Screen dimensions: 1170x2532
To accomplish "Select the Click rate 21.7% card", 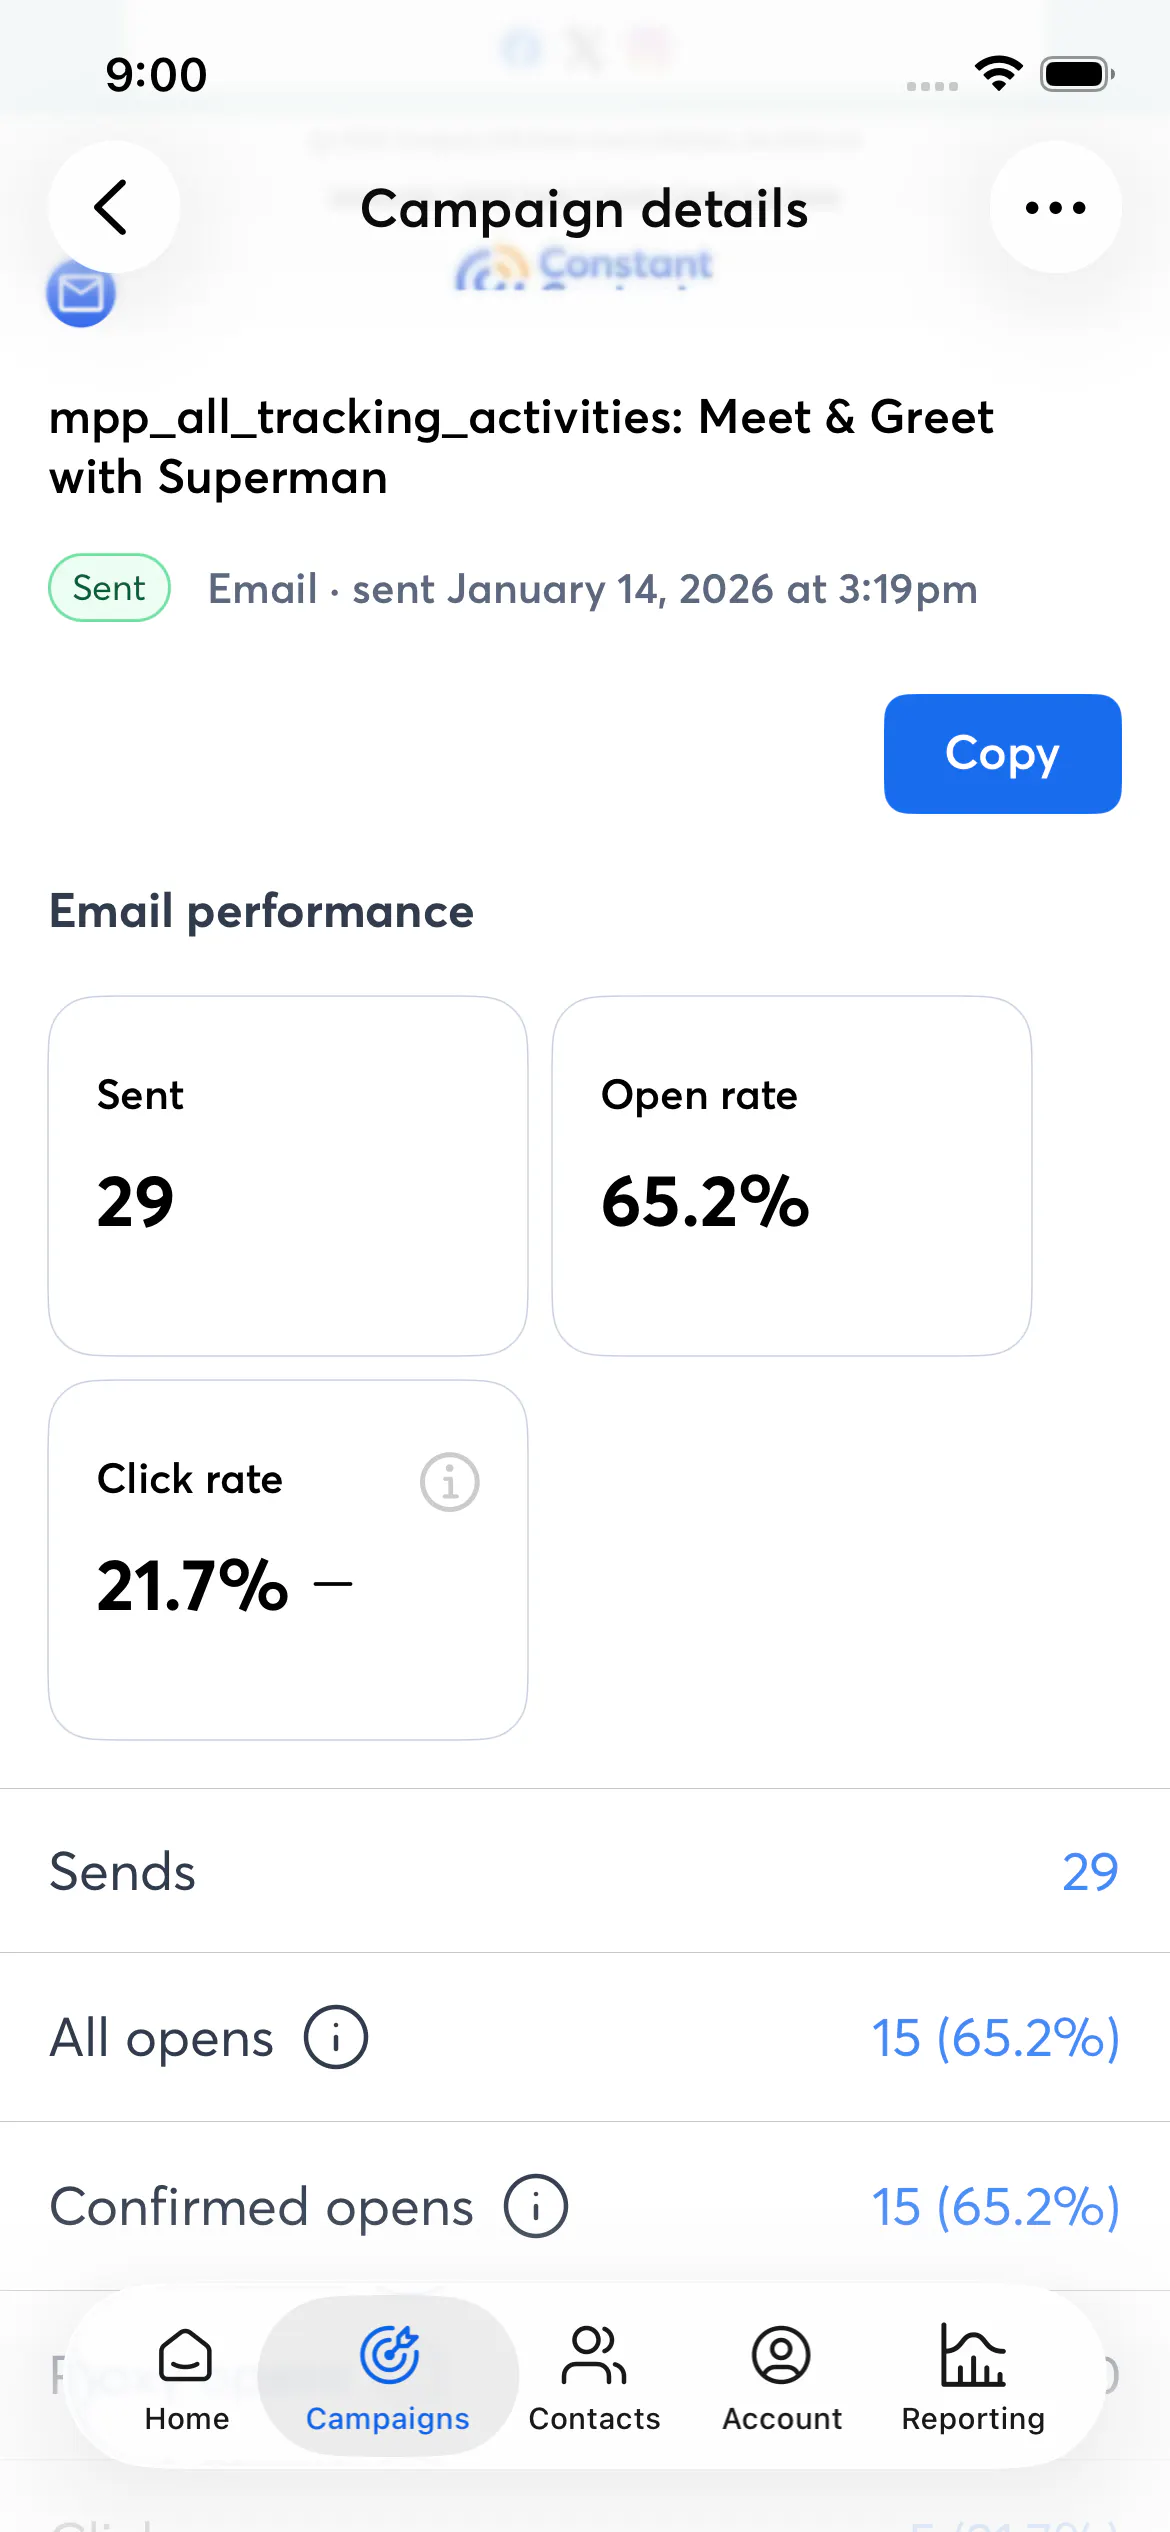I will click(x=288, y=1560).
